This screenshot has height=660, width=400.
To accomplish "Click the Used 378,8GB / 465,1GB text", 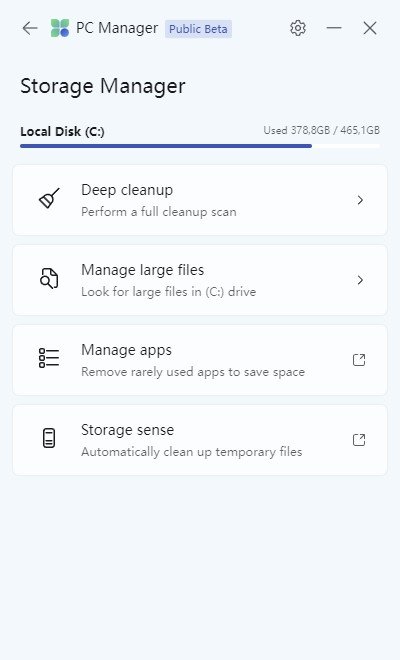I will [x=322, y=130].
